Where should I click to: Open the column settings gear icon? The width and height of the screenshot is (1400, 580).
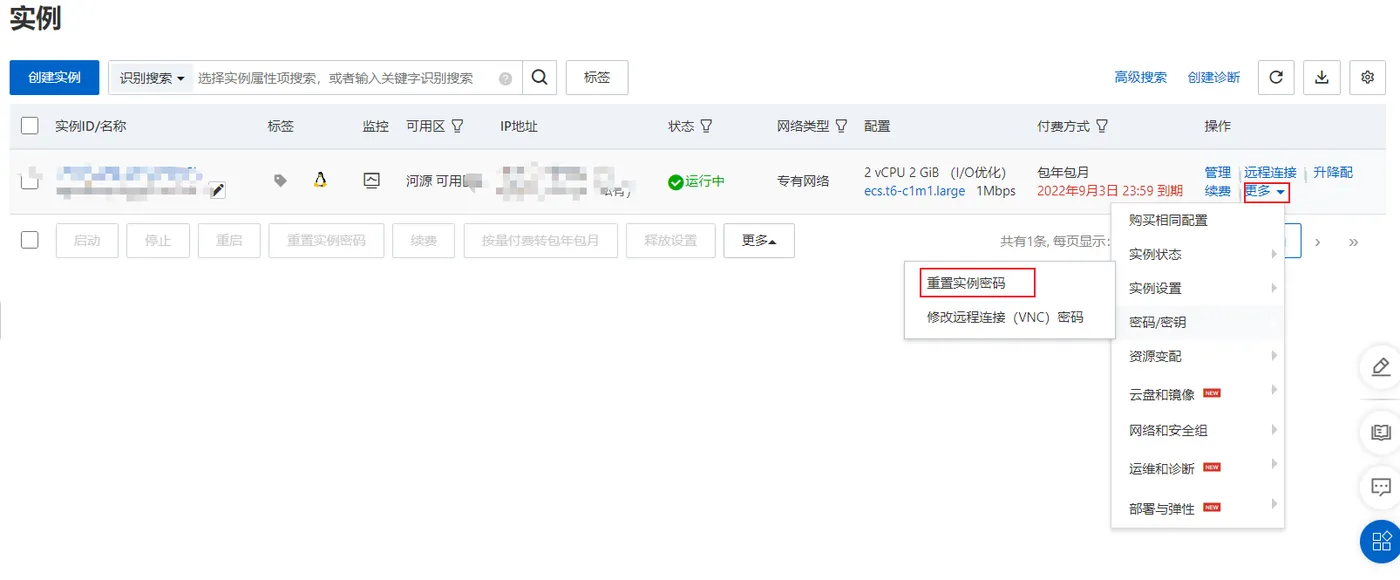point(1368,77)
